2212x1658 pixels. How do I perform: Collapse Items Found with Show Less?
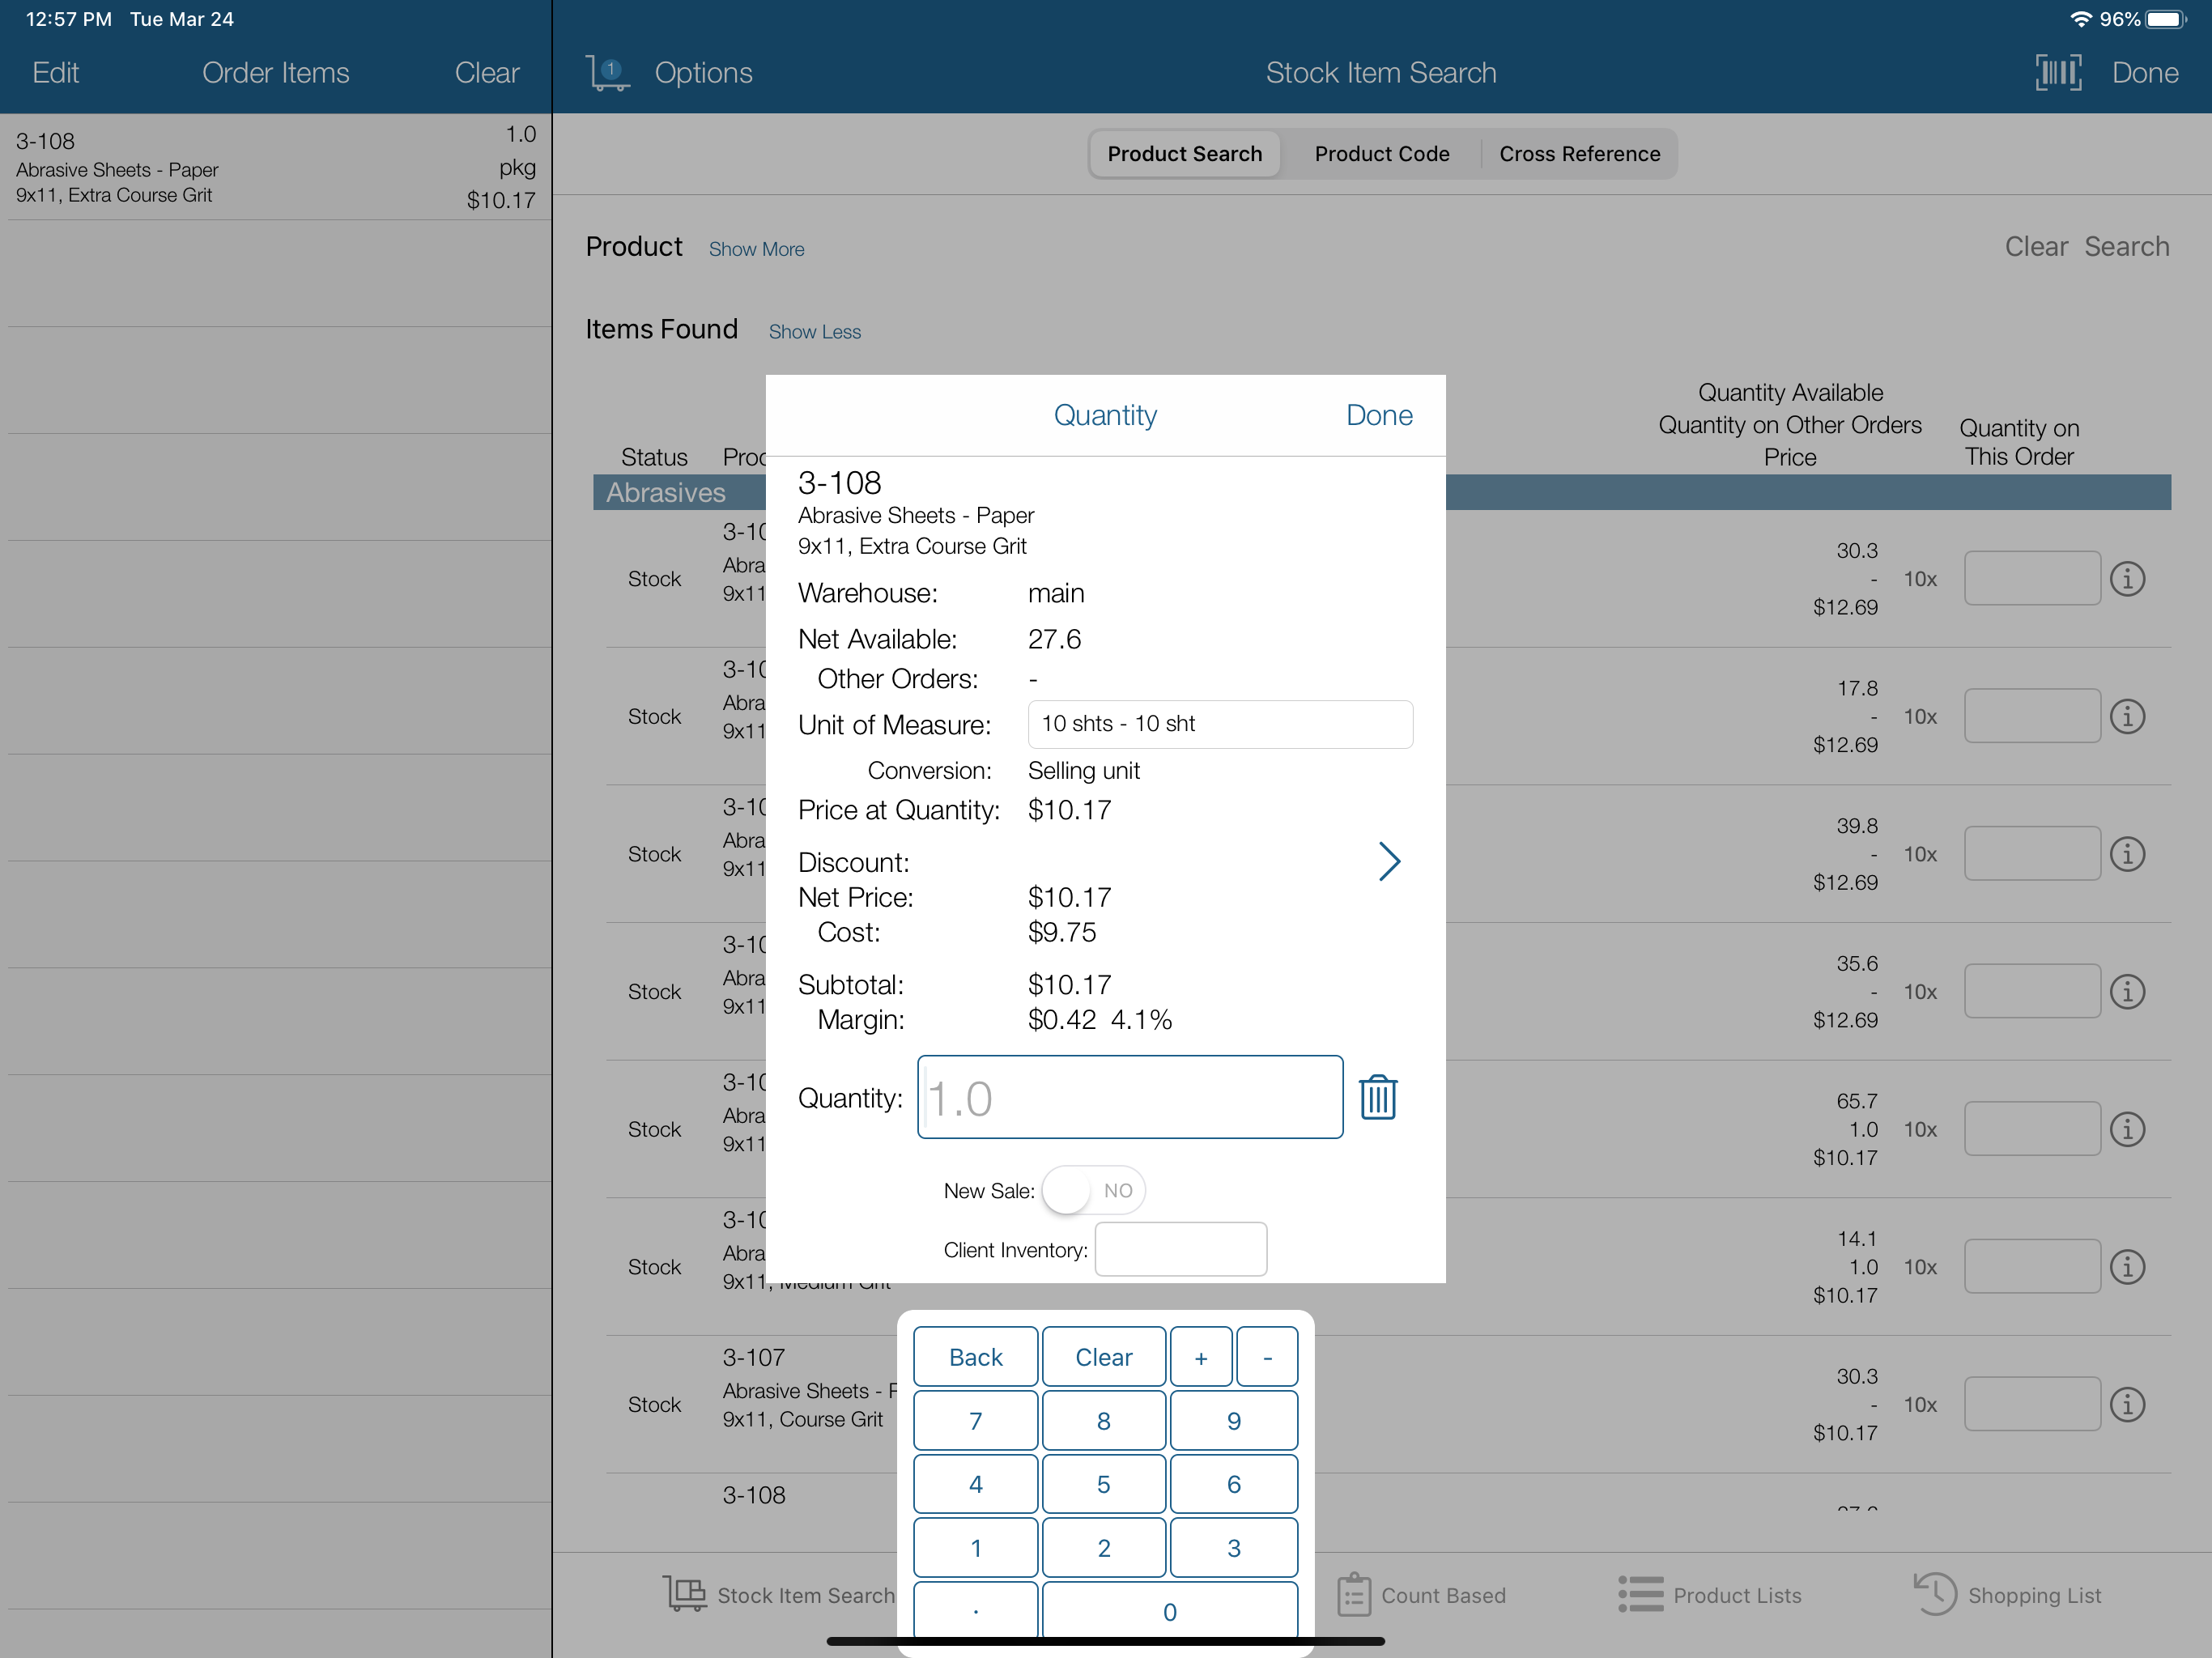click(x=814, y=332)
